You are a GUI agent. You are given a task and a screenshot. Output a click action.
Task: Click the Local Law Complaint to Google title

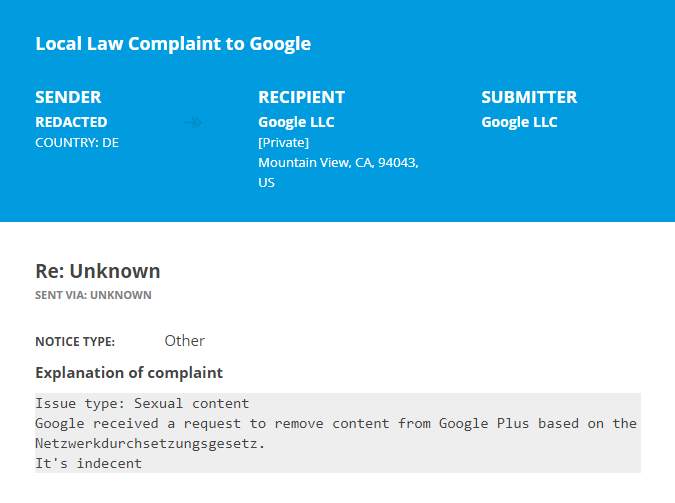point(173,44)
